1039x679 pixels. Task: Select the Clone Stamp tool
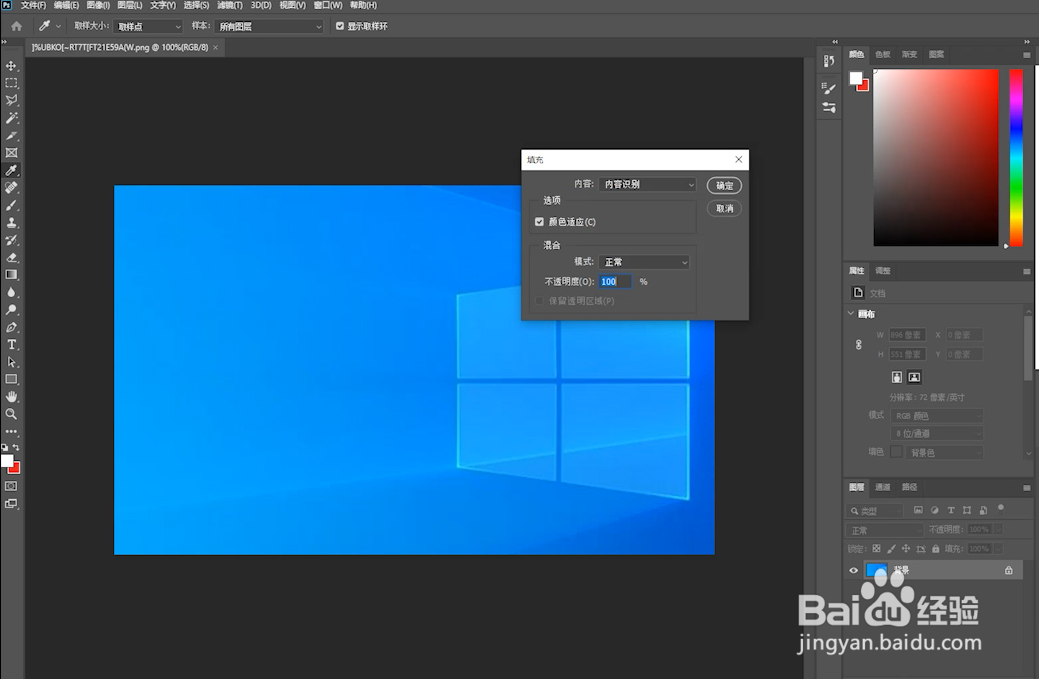(11, 223)
